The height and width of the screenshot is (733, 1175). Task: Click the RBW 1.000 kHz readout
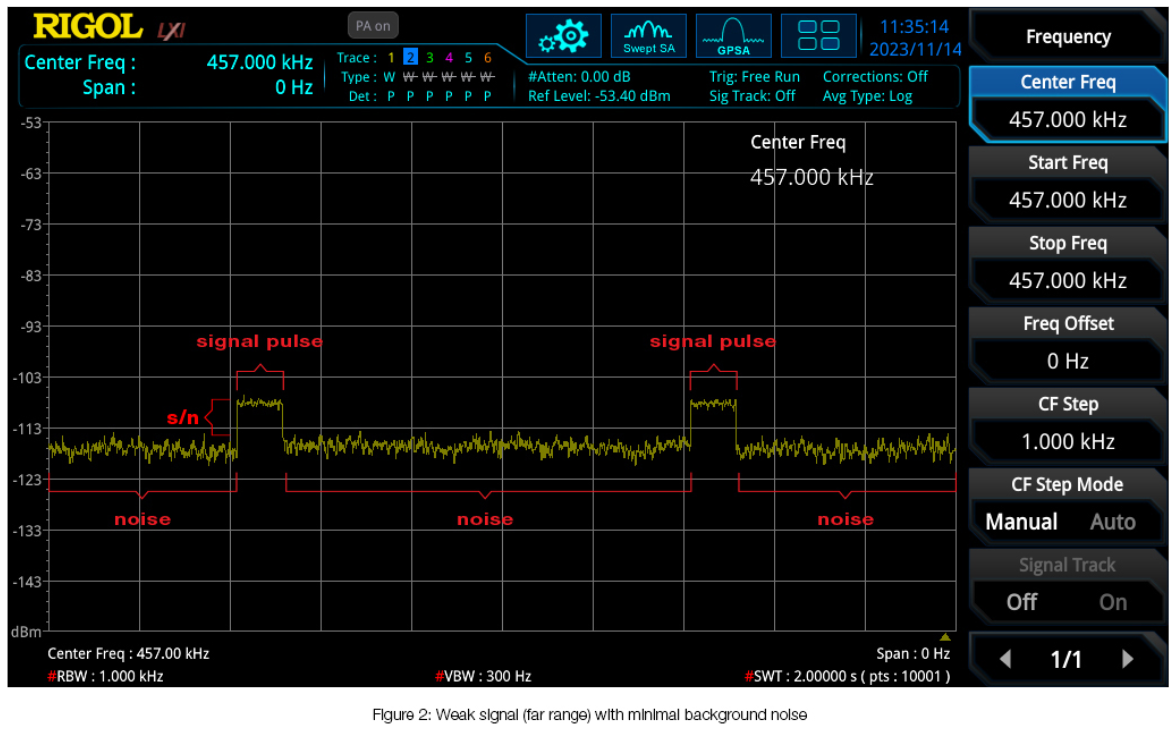click(x=106, y=676)
